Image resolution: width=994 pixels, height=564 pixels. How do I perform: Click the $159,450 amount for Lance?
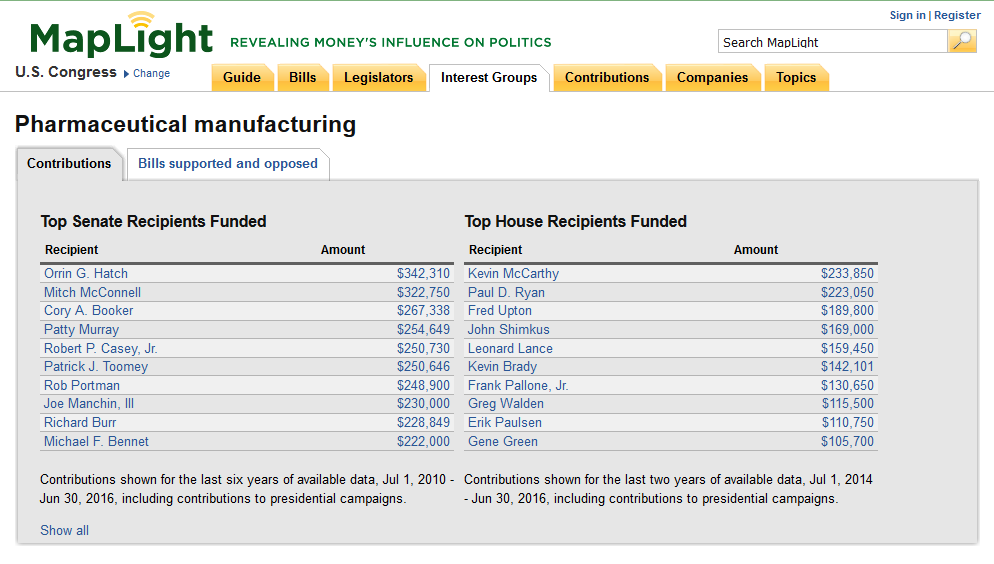pyautogui.click(x=848, y=349)
